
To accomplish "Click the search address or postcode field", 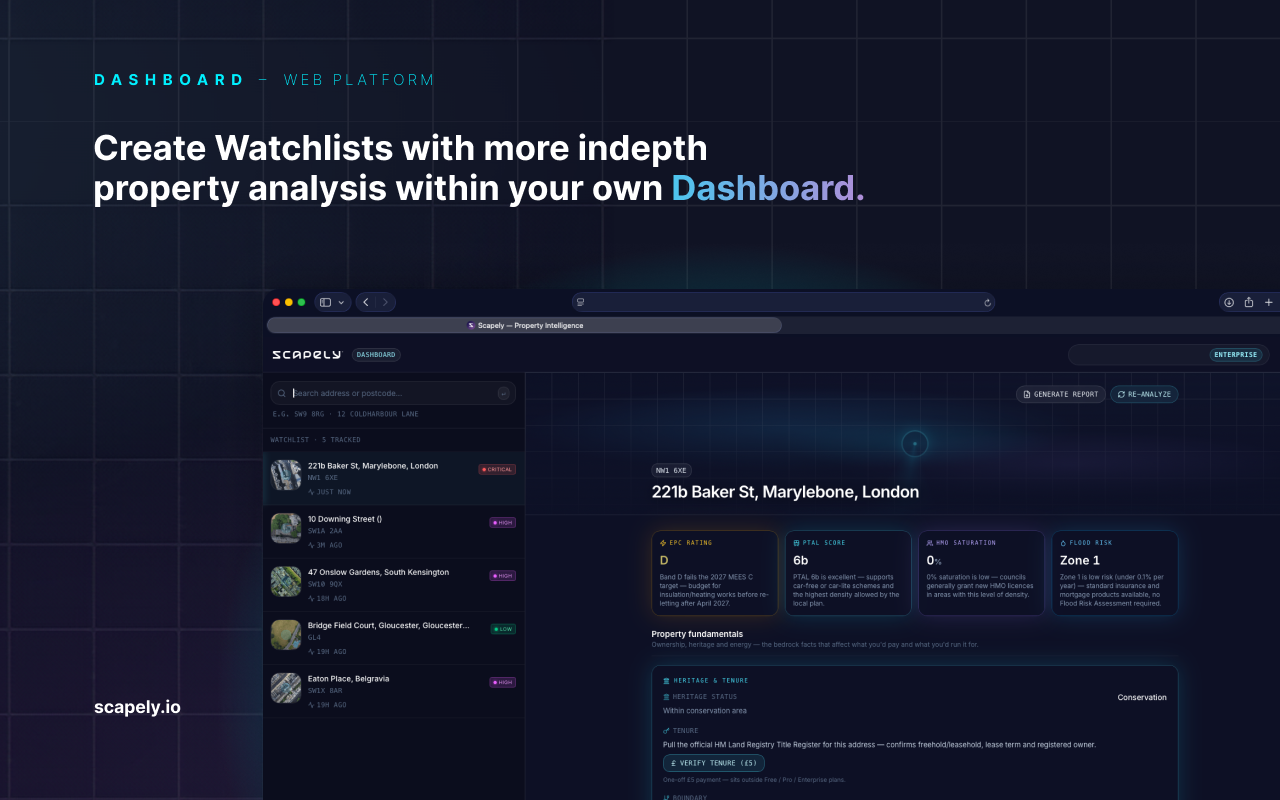I will (x=393, y=393).
